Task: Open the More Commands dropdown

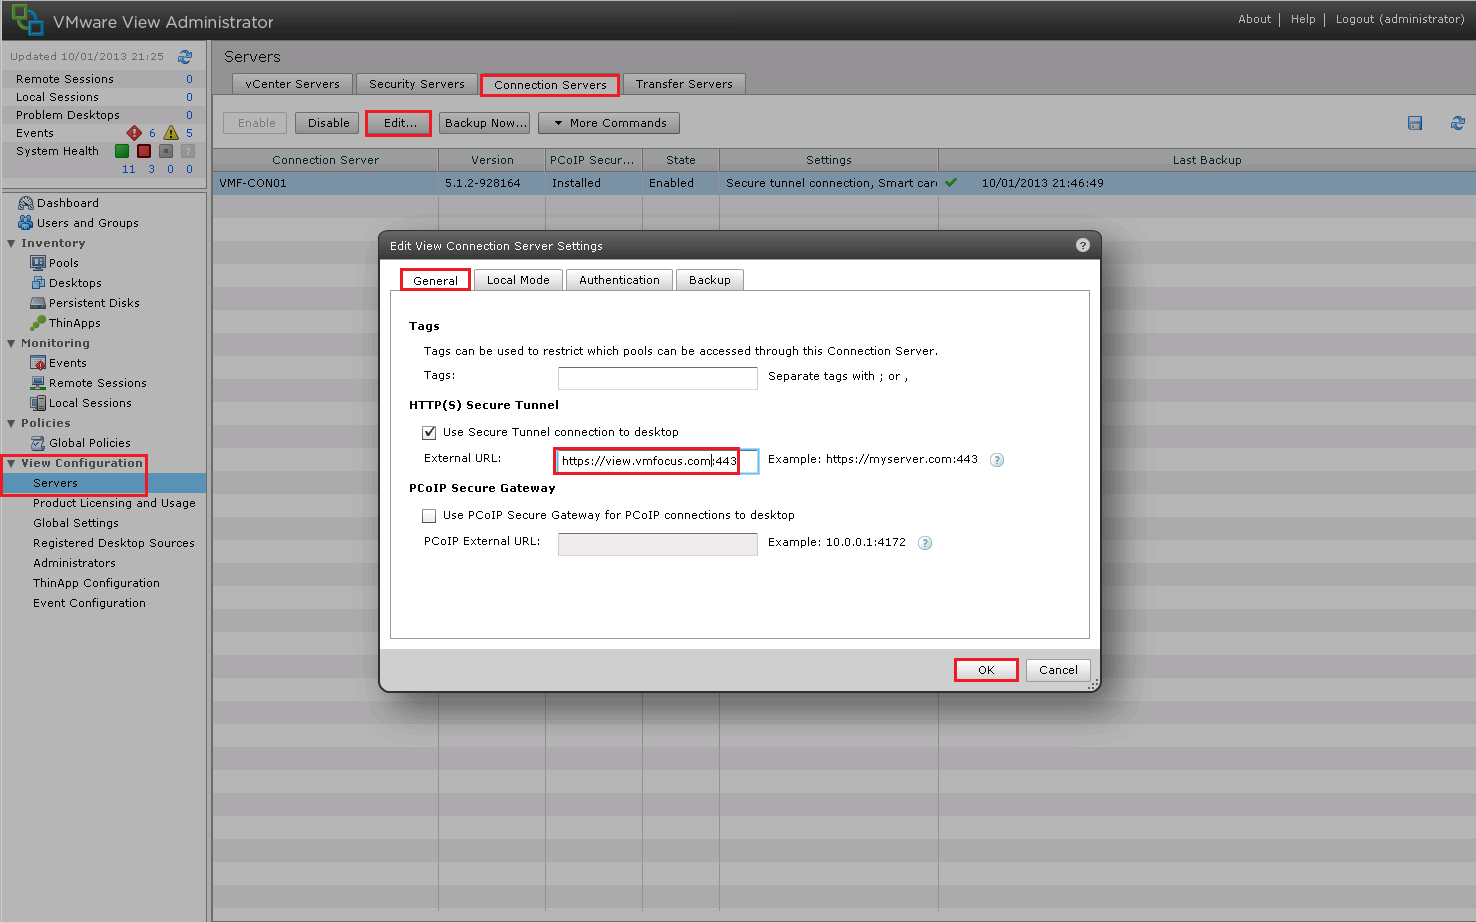Action: click(x=609, y=123)
